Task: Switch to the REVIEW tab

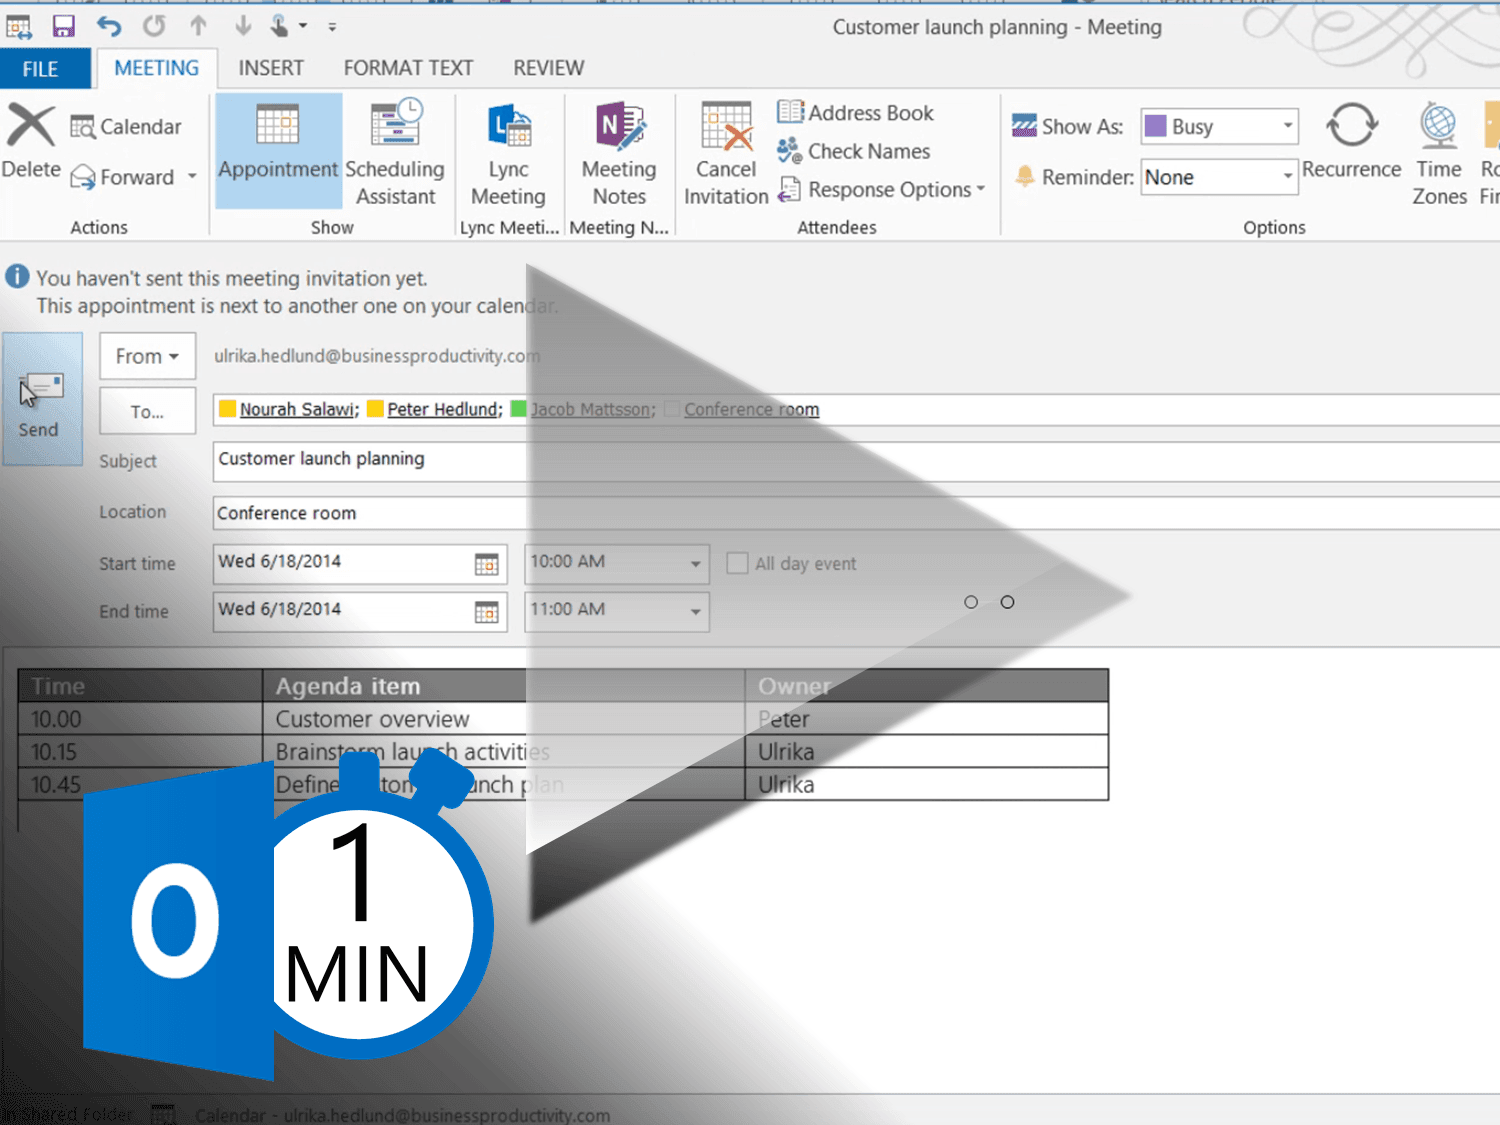Action: point(549,68)
